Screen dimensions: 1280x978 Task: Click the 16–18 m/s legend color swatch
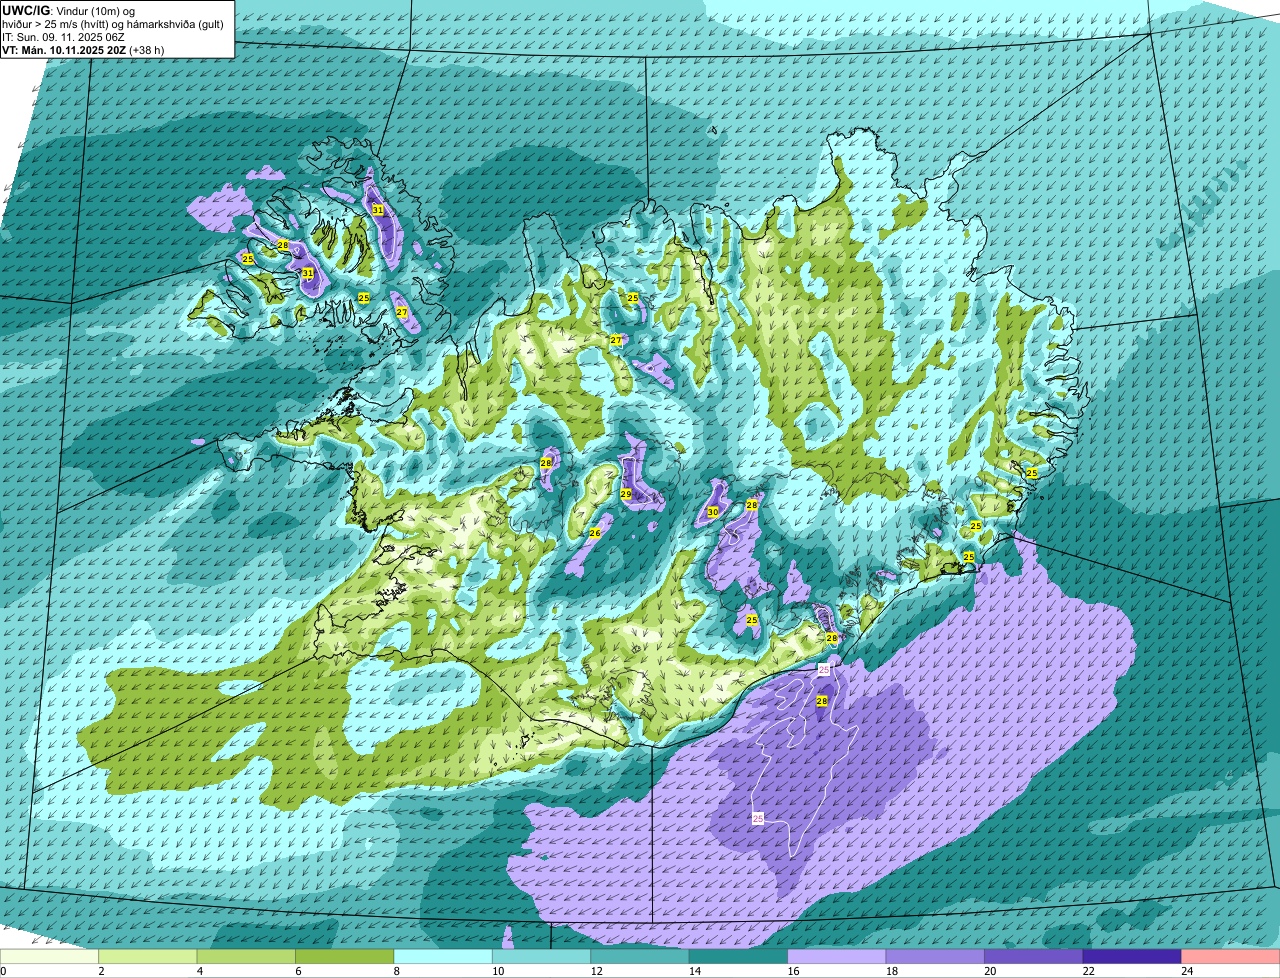coord(837,956)
